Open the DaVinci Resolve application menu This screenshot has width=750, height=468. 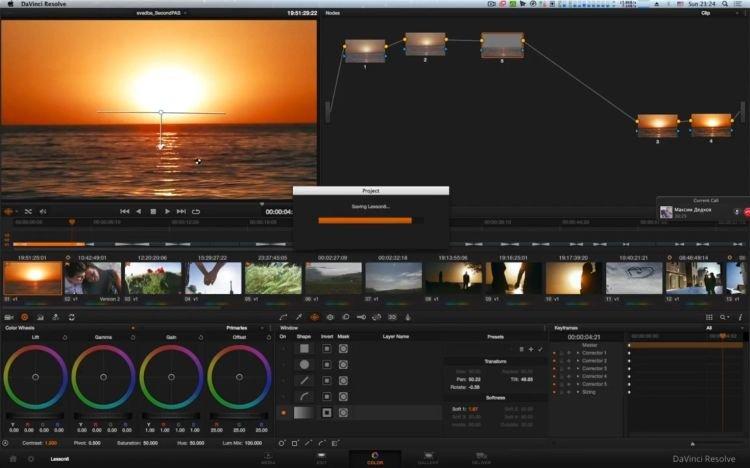(x=44, y=4)
